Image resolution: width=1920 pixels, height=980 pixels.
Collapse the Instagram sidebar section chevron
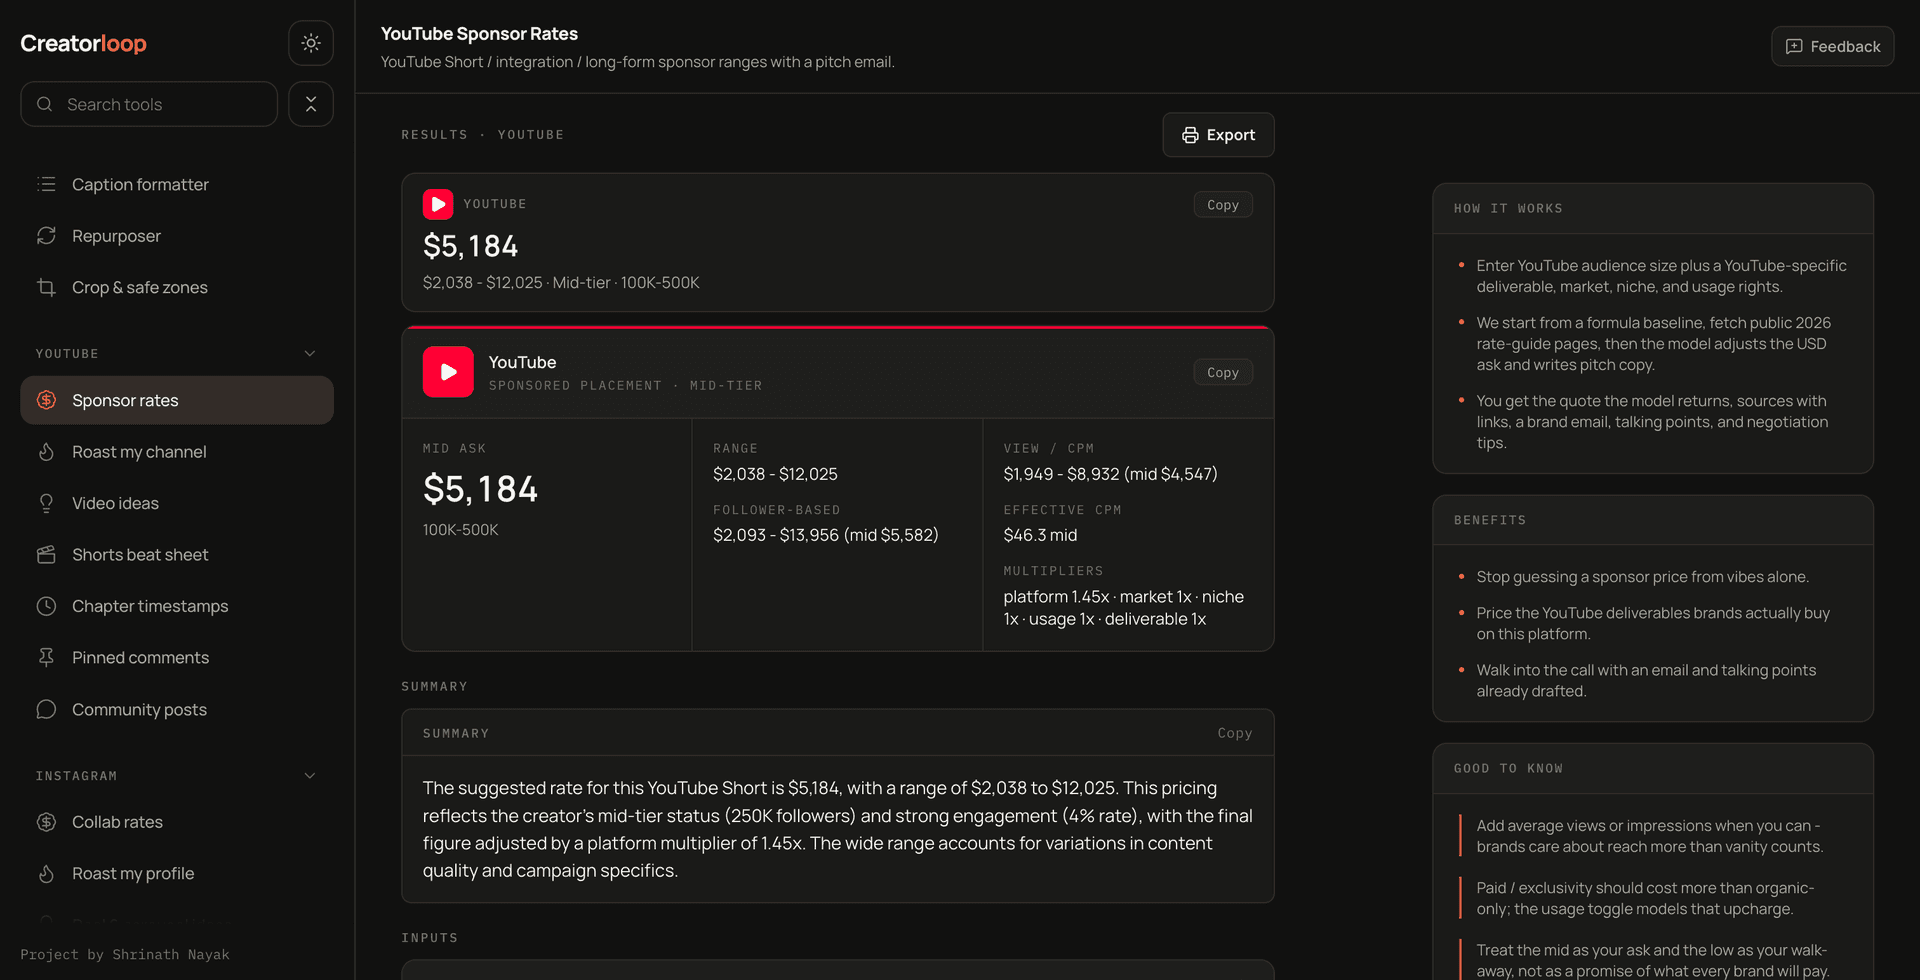310,775
